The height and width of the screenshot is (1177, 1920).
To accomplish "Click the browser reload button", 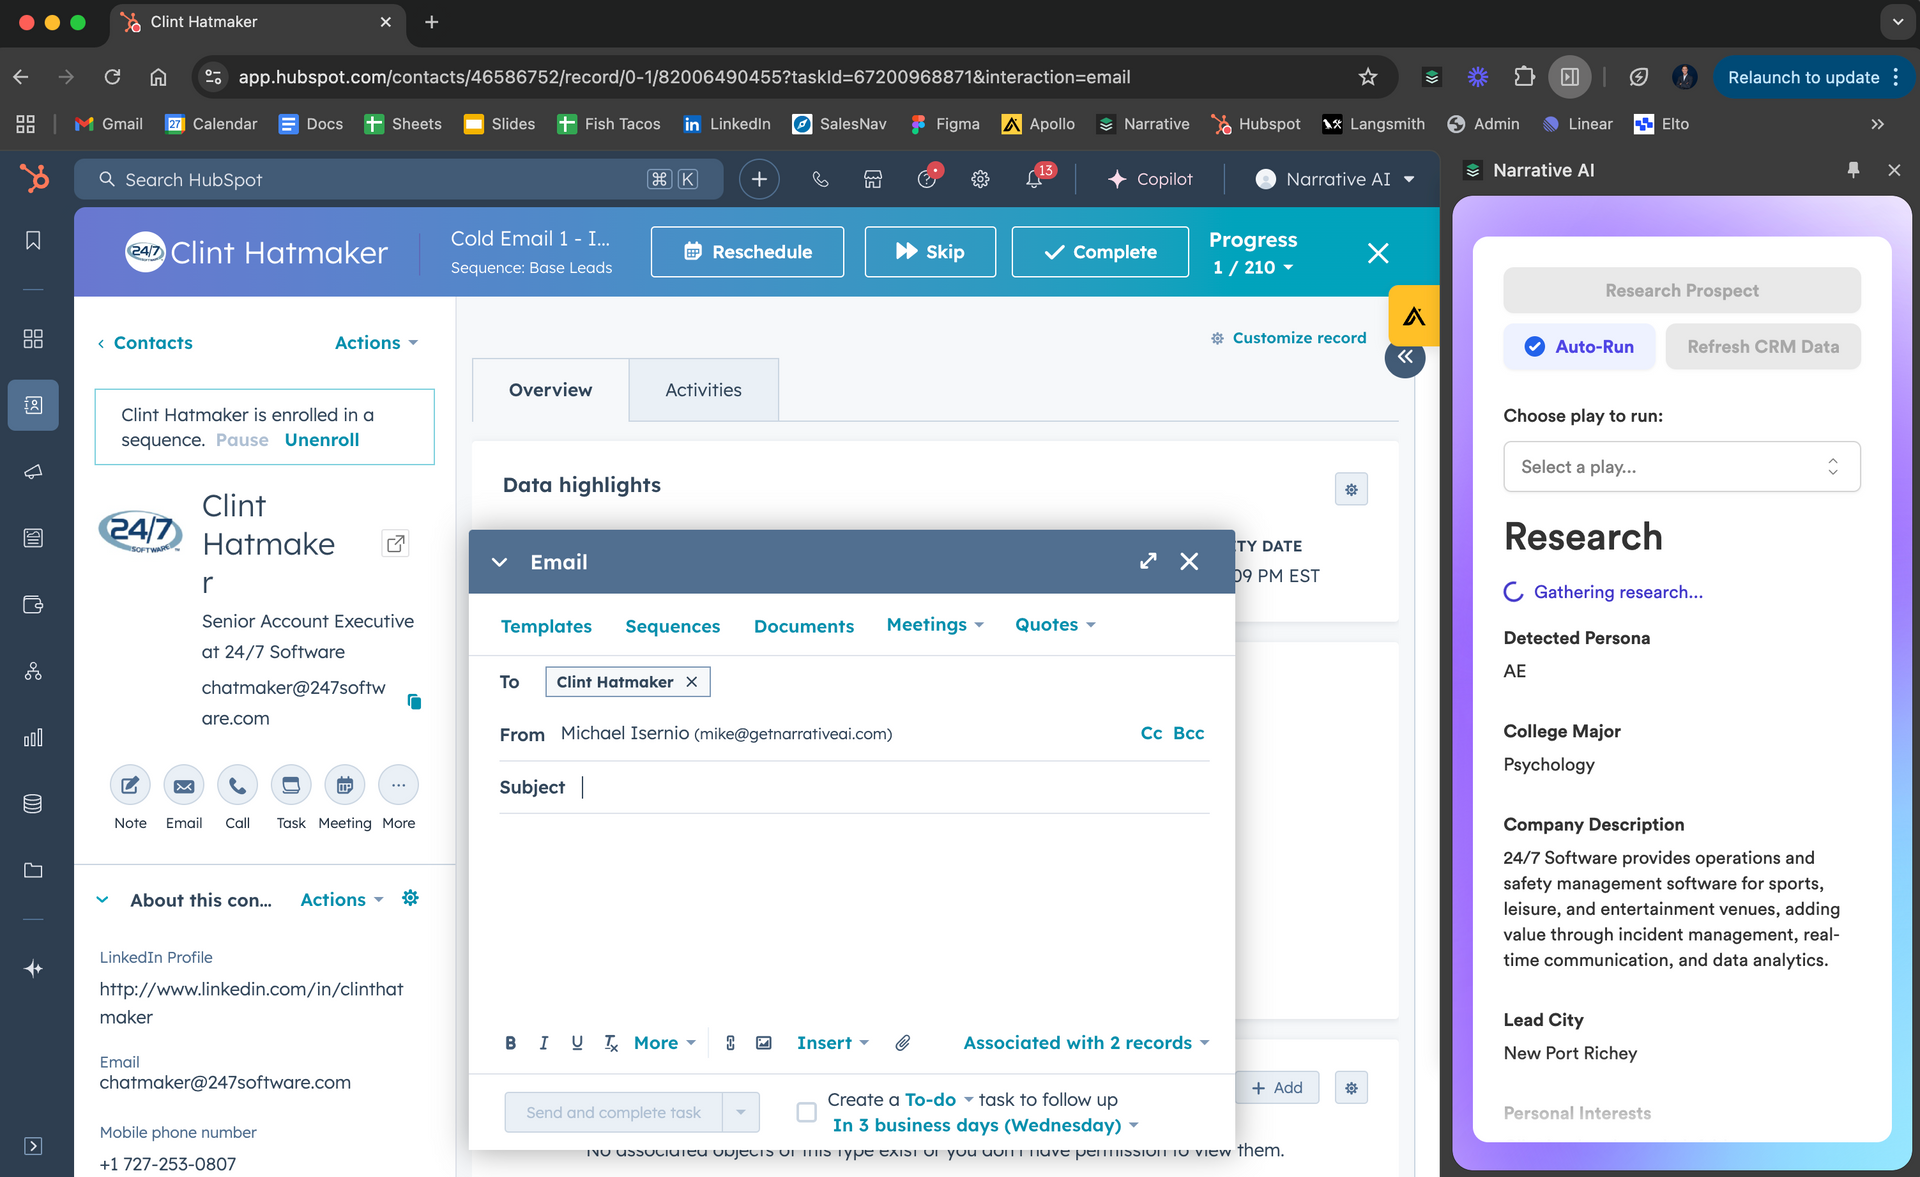I will 113,77.
